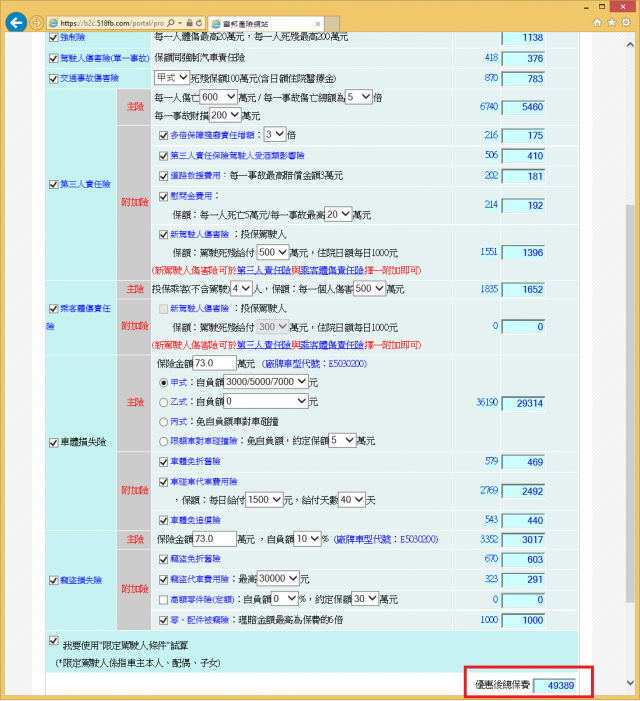The image size is (640, 701).
Task: Check the 高額零件險(定額) checkbox
Action: click(x=164, y=600)
